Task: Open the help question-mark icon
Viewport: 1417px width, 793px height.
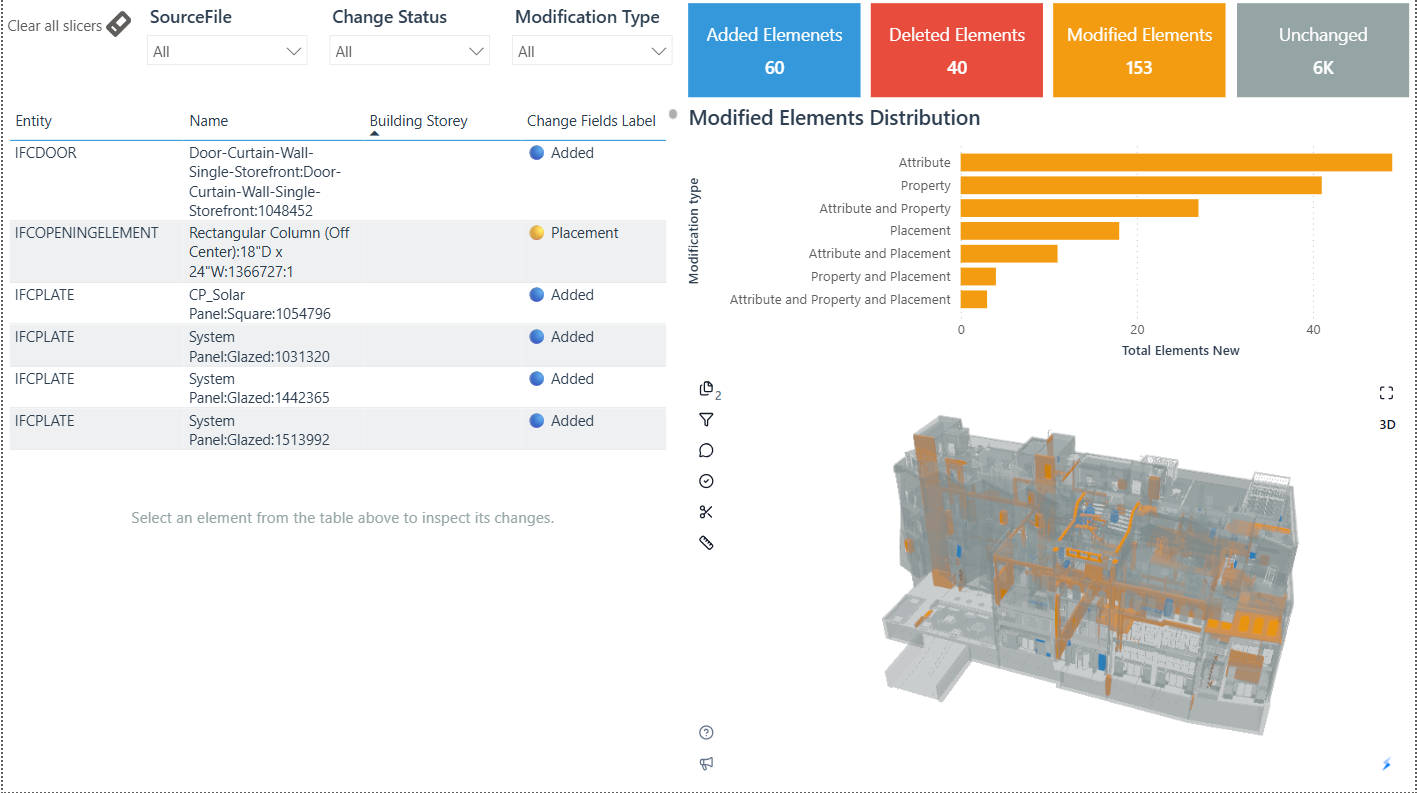Action: (x=706, y=733)
